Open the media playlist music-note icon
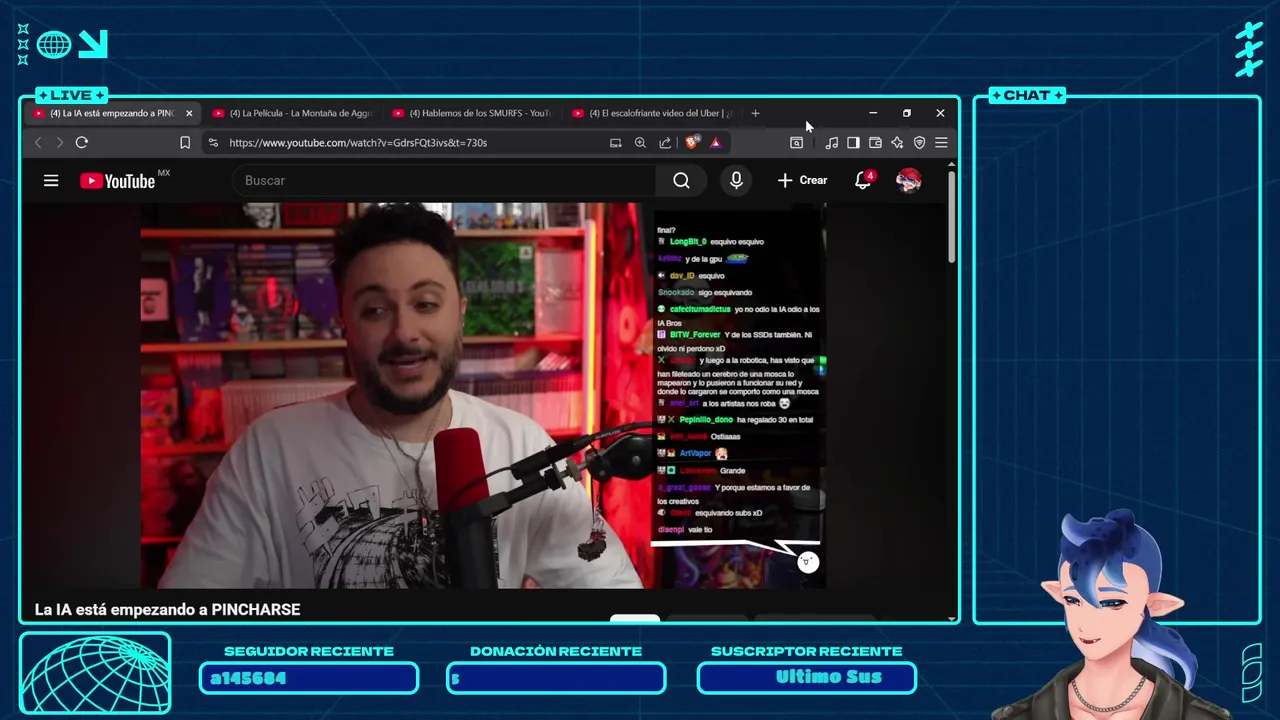This screenshot has width=1280, height=720. [831, 143]
